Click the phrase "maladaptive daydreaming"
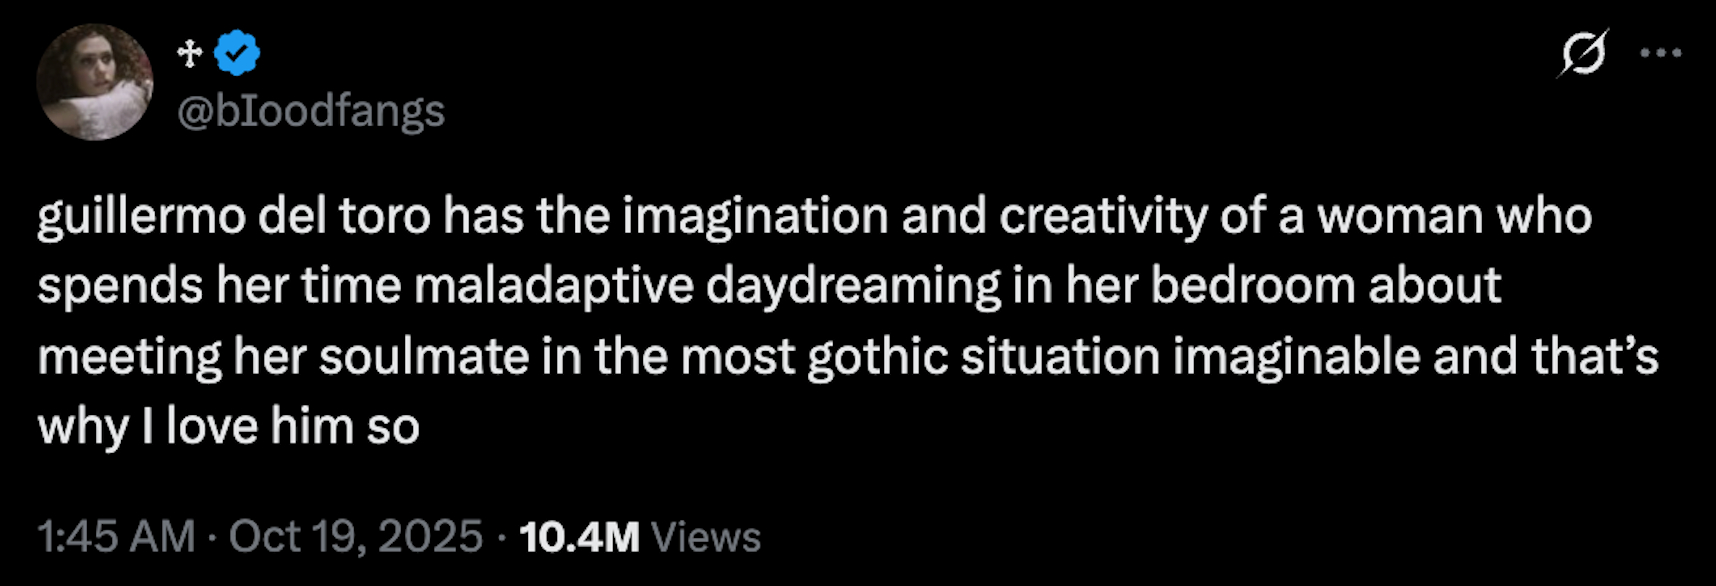 pyautogui.click(x=707, y=286)
